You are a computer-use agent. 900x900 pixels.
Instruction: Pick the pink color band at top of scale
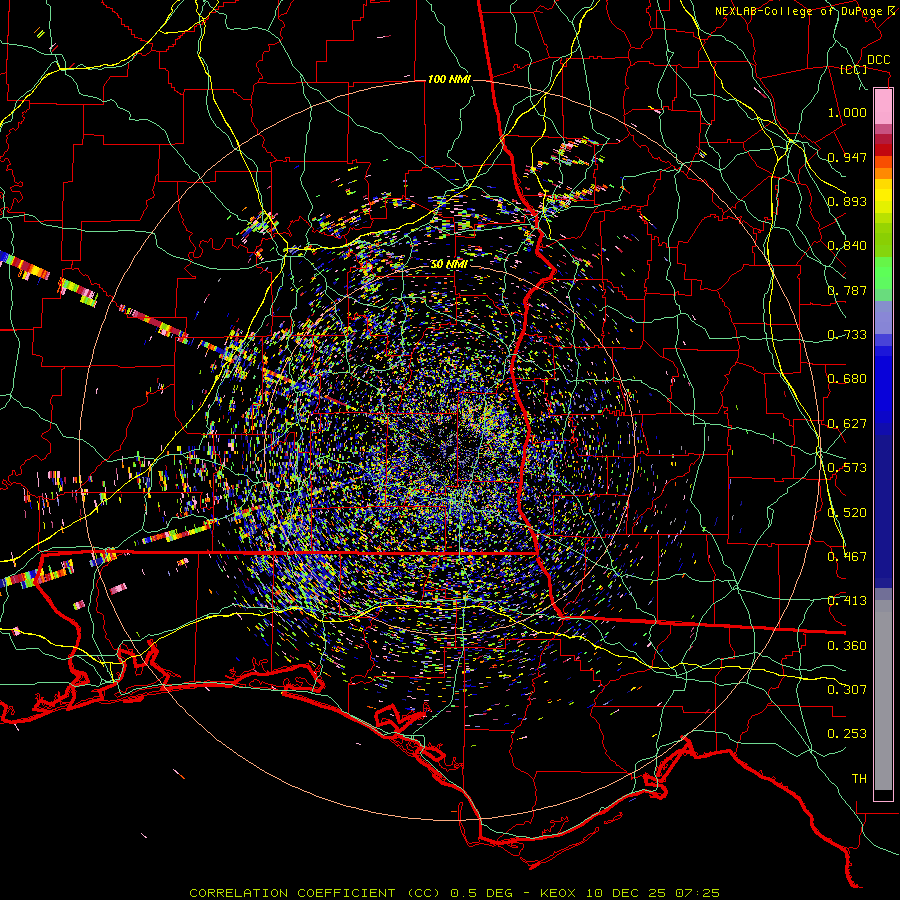pos(883,106)
